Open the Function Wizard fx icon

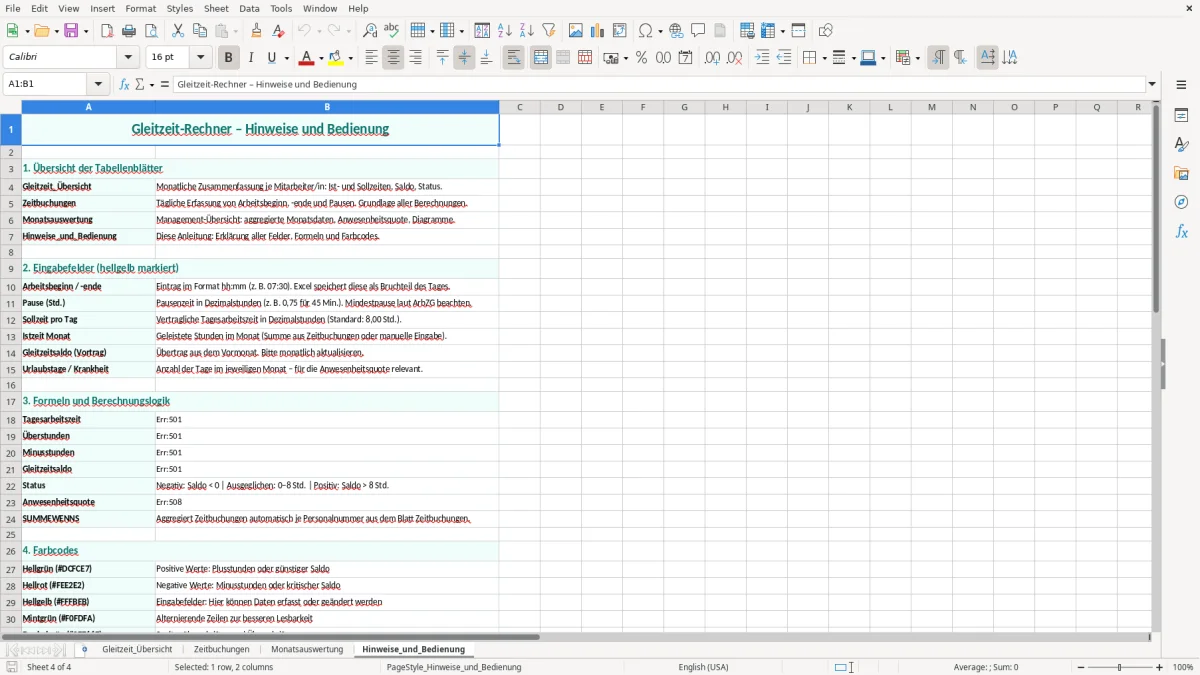click(x=125, y=84)
